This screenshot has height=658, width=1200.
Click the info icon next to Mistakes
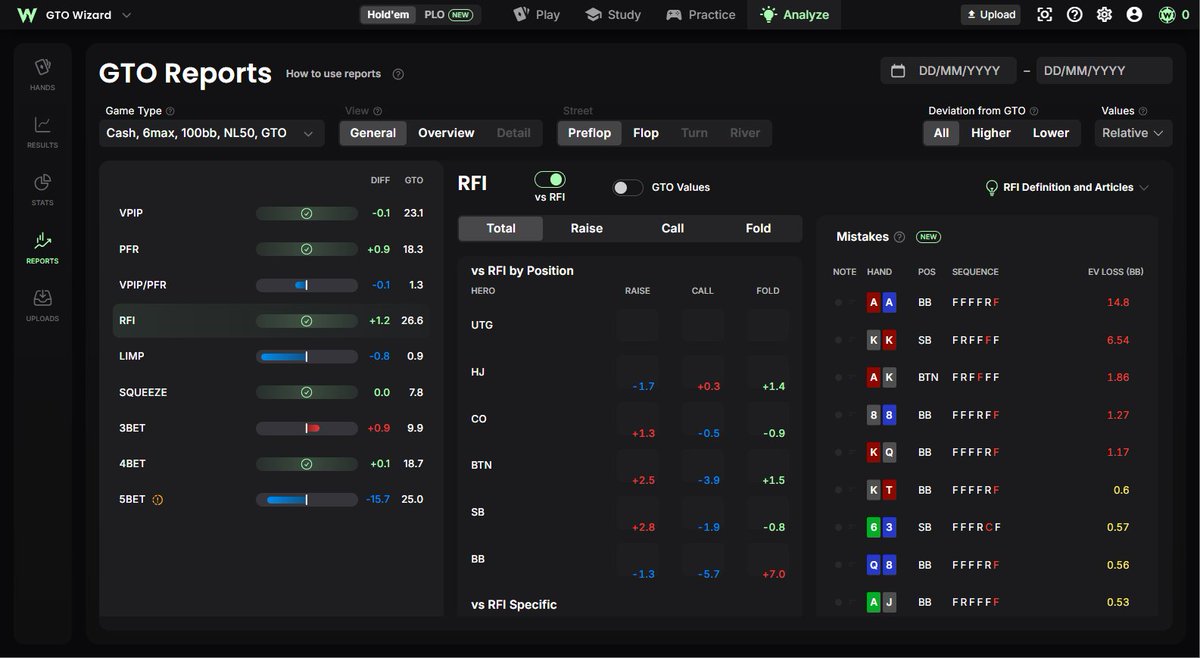(899, 237)
